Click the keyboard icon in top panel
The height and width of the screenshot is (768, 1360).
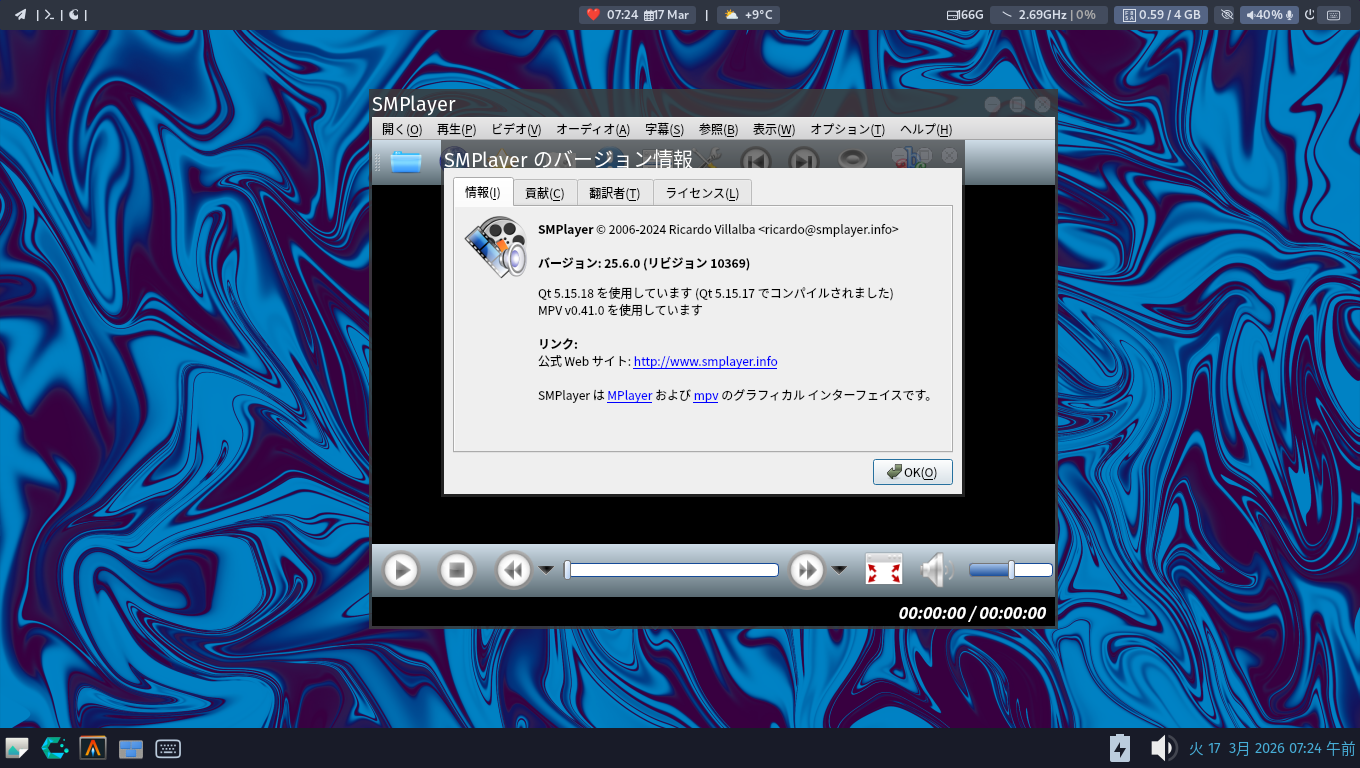(x=1332, y=15)
